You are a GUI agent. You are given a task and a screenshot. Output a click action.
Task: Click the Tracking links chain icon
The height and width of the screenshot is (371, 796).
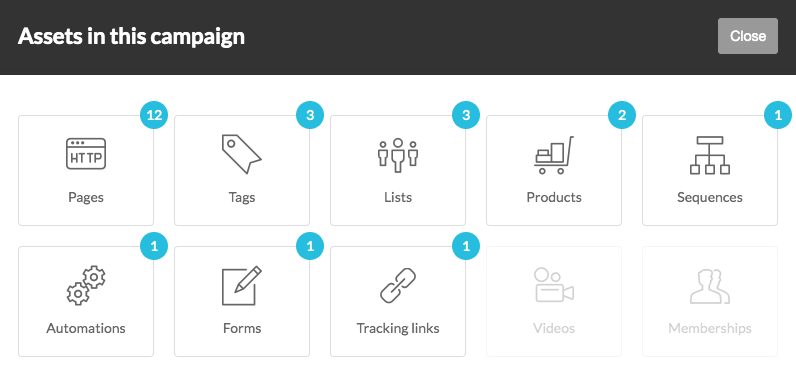(x=398, y=286)
